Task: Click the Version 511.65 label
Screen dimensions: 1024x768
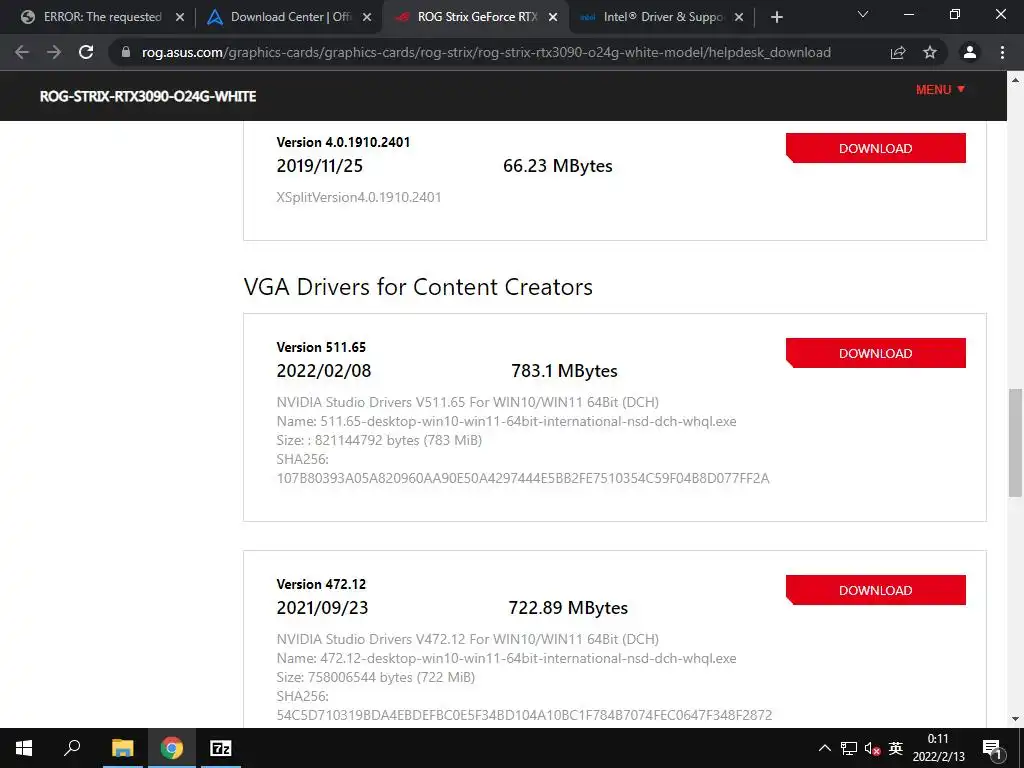Action: tap(321, 347)
